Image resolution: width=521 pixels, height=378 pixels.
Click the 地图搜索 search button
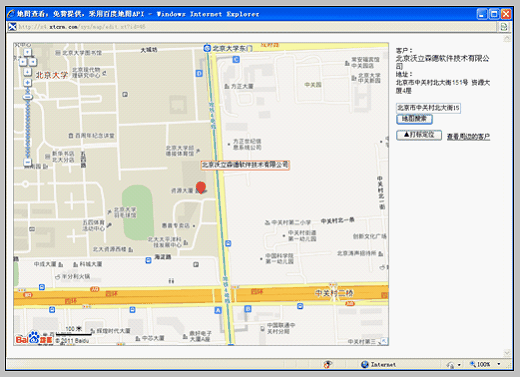click(x=414, y=119)
